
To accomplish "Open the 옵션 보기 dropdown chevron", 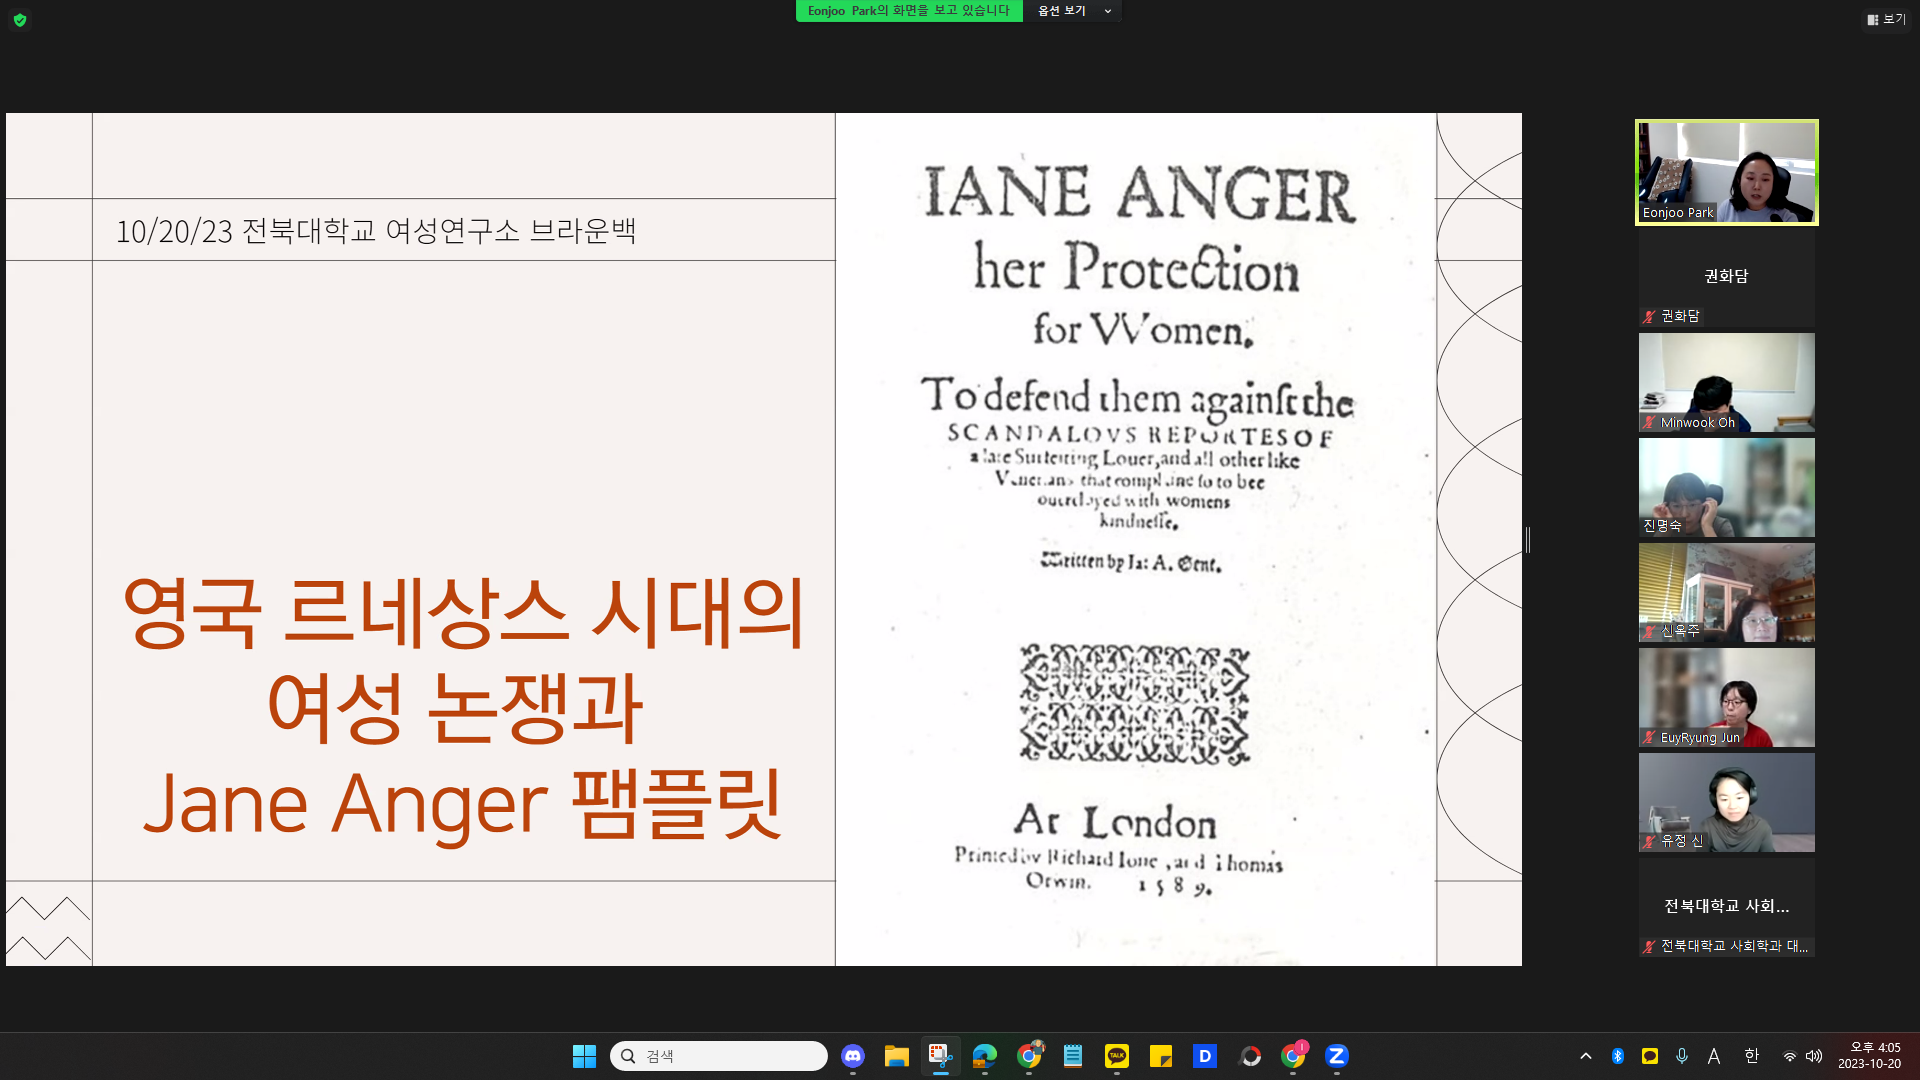I will point(1106,11).
